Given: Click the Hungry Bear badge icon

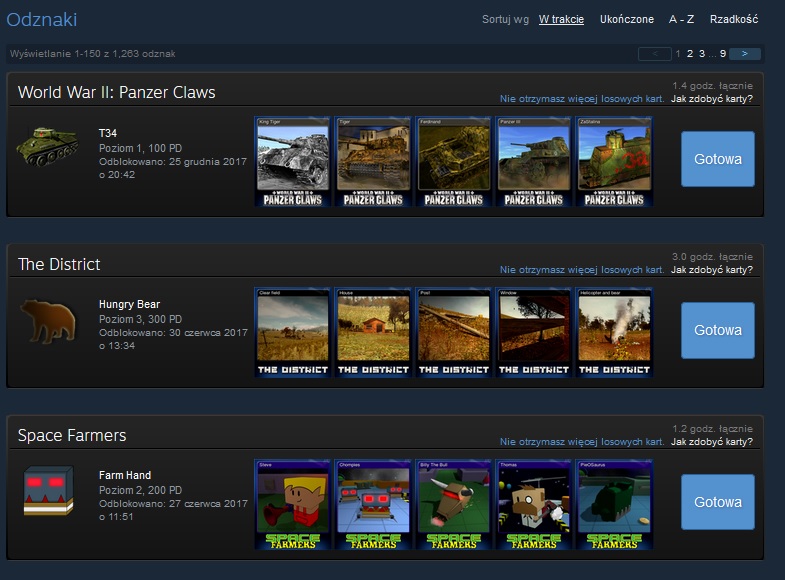Looking at the screenshot, I should 49,321.
